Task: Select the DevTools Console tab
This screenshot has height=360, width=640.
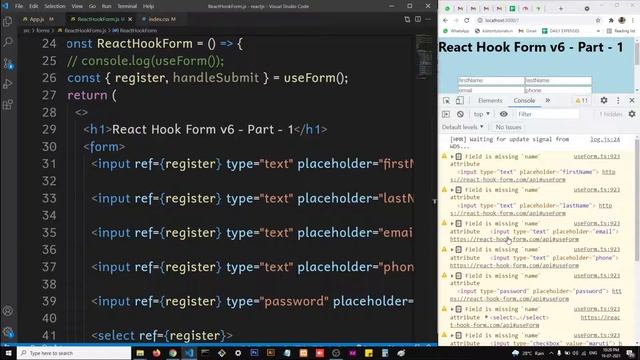Action: click(x=524, y=100)
